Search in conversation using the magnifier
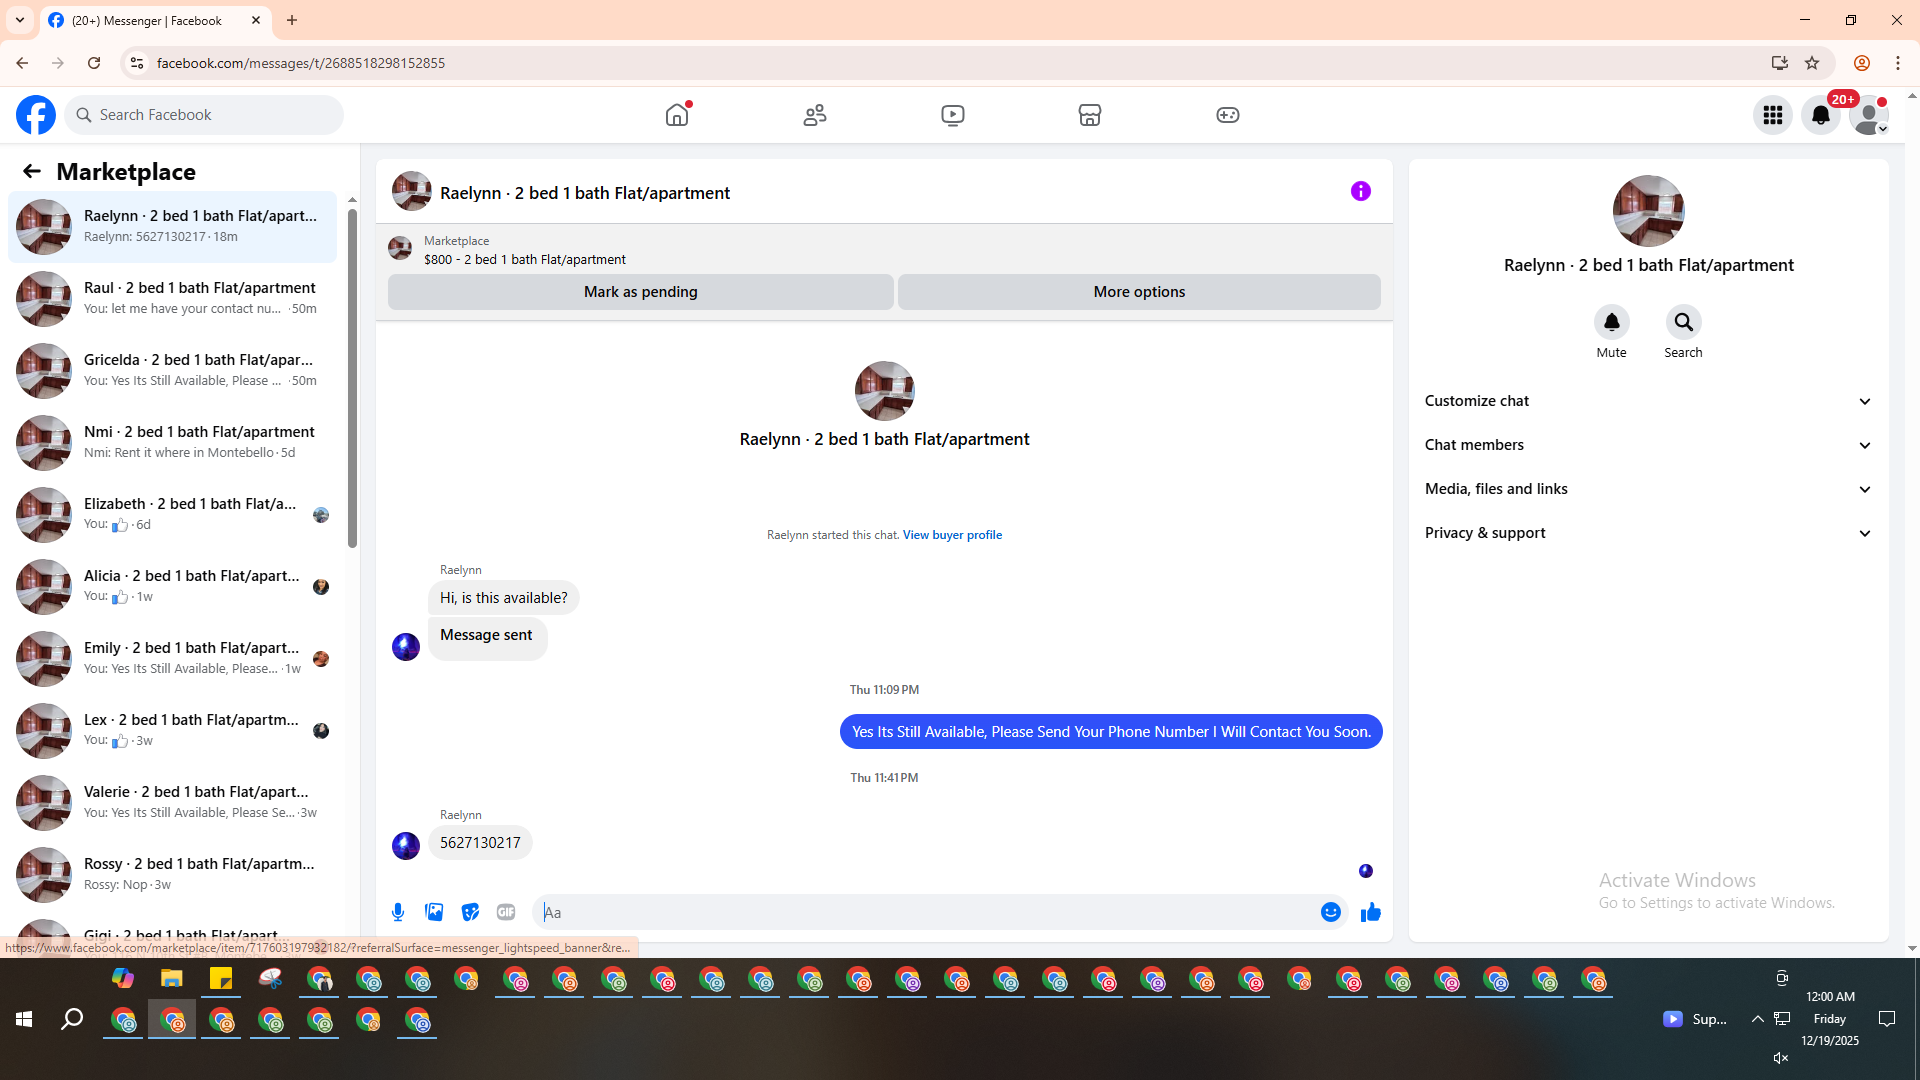This screenshot has height=1080, width=1920. [1683, 322]
